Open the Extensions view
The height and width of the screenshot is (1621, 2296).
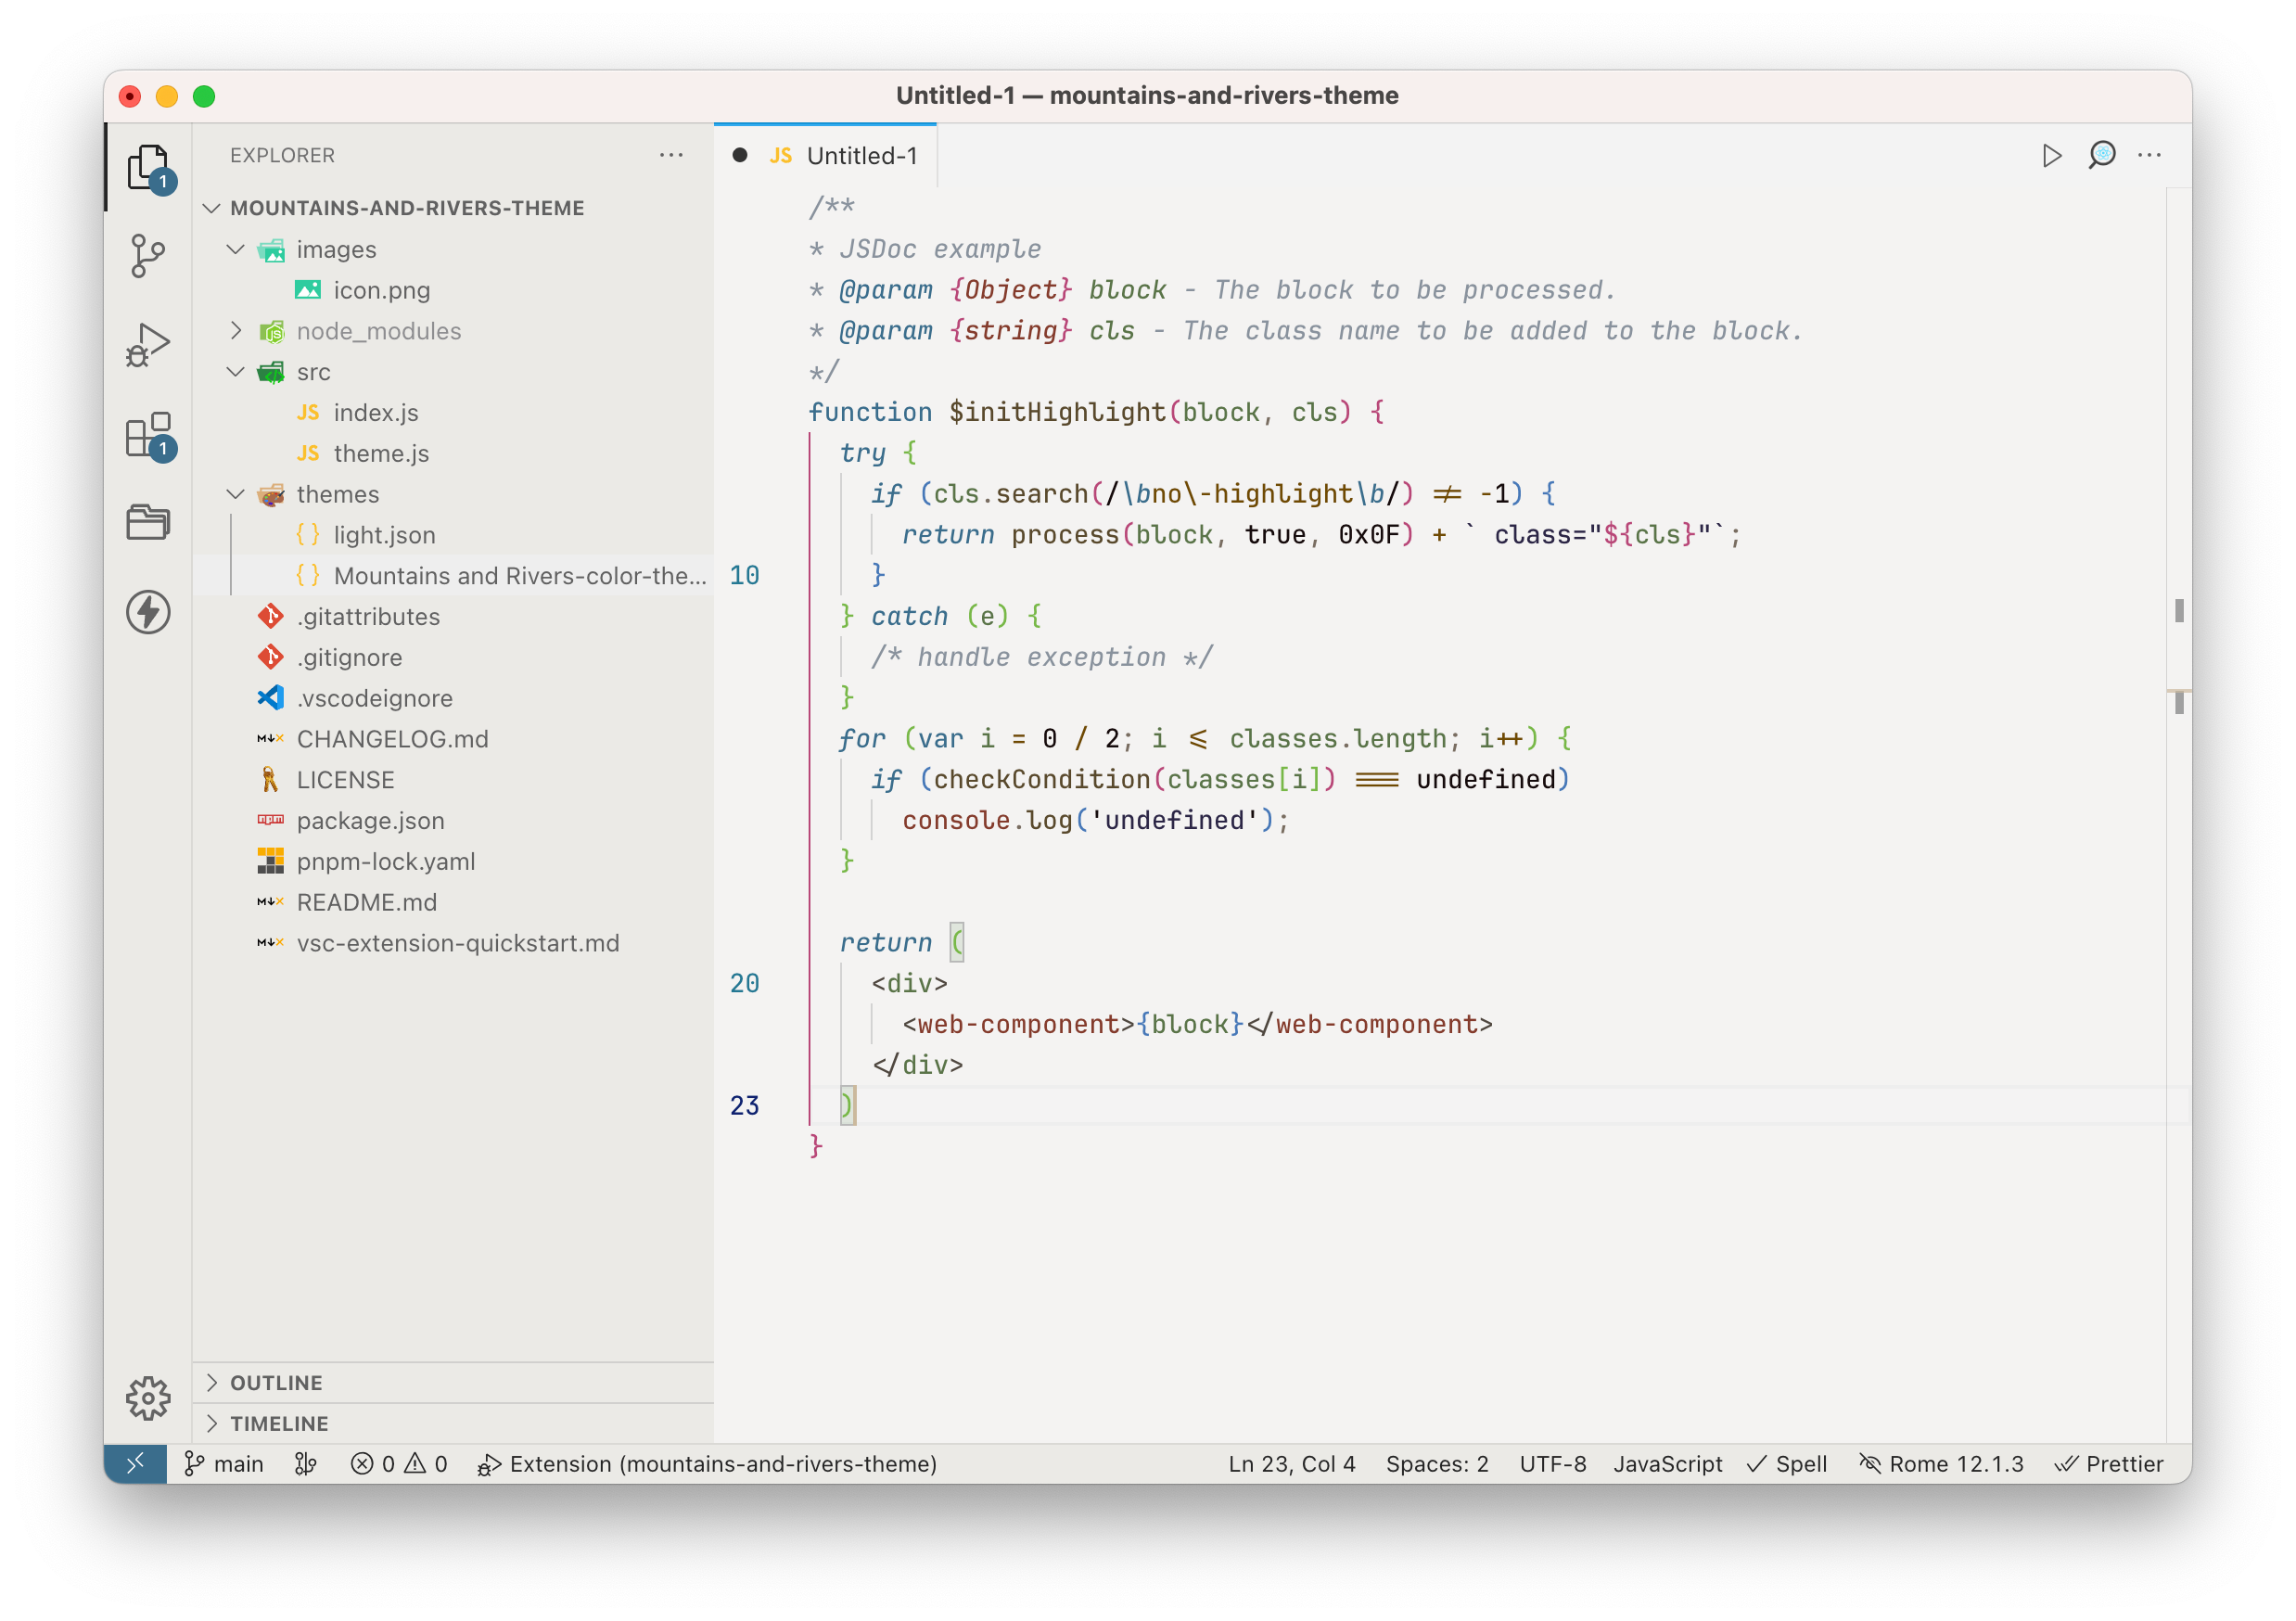[x=148, y=435]
